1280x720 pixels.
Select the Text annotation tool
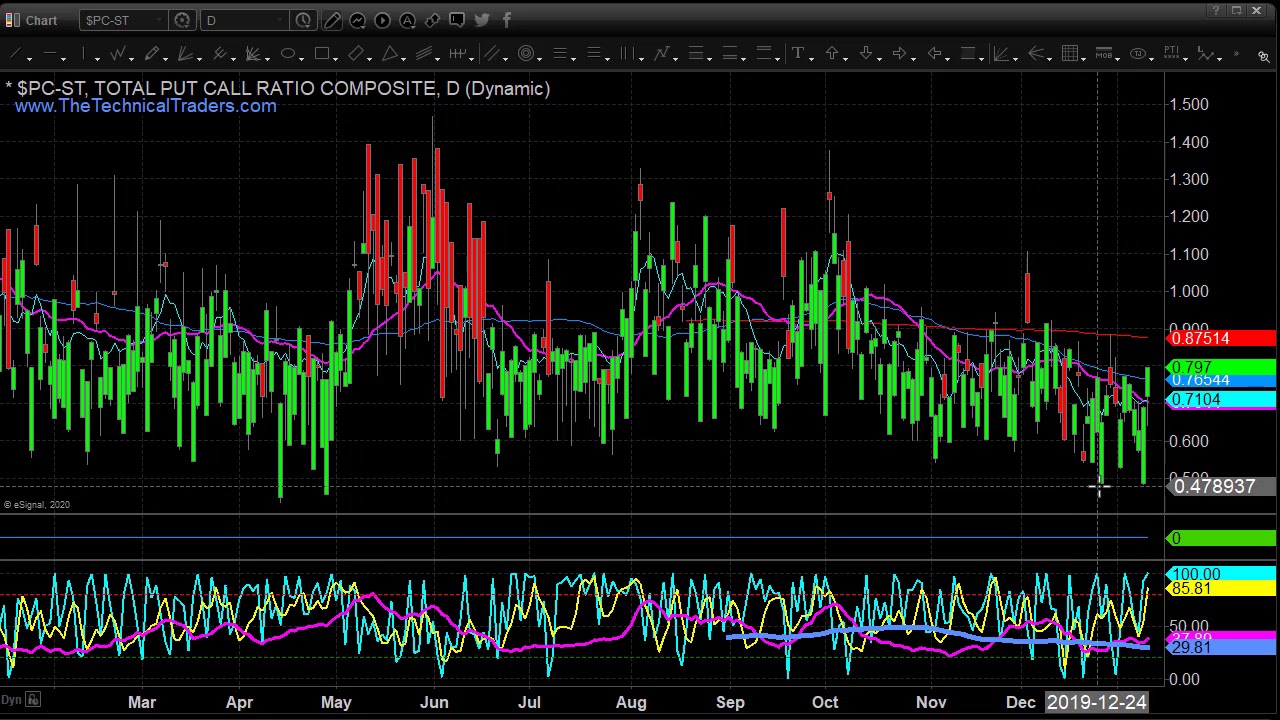coord(798,53)
